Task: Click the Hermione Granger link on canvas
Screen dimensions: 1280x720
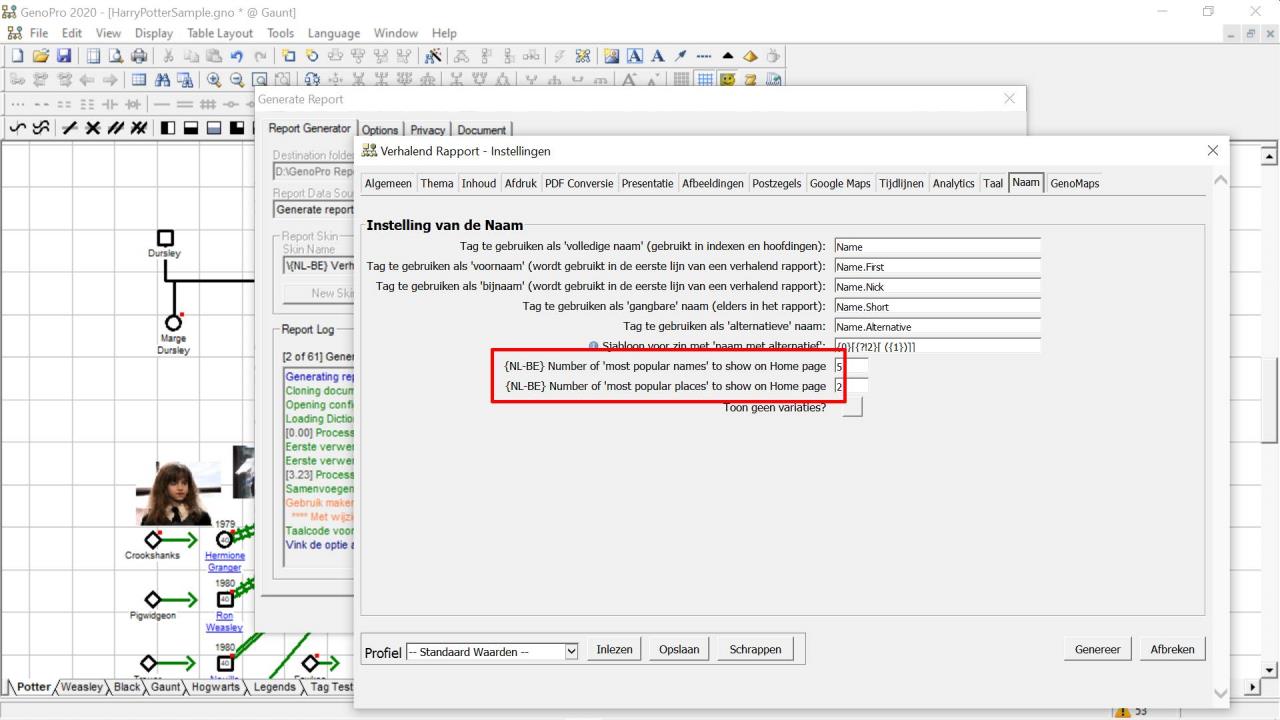Action: (225, 561)
